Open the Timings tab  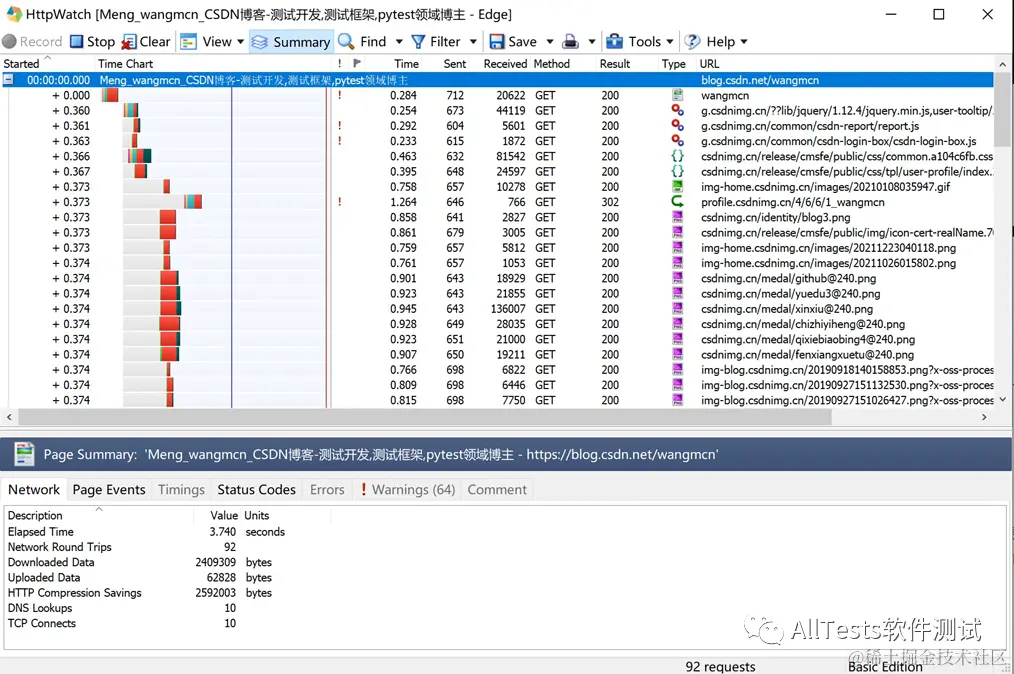181,490
